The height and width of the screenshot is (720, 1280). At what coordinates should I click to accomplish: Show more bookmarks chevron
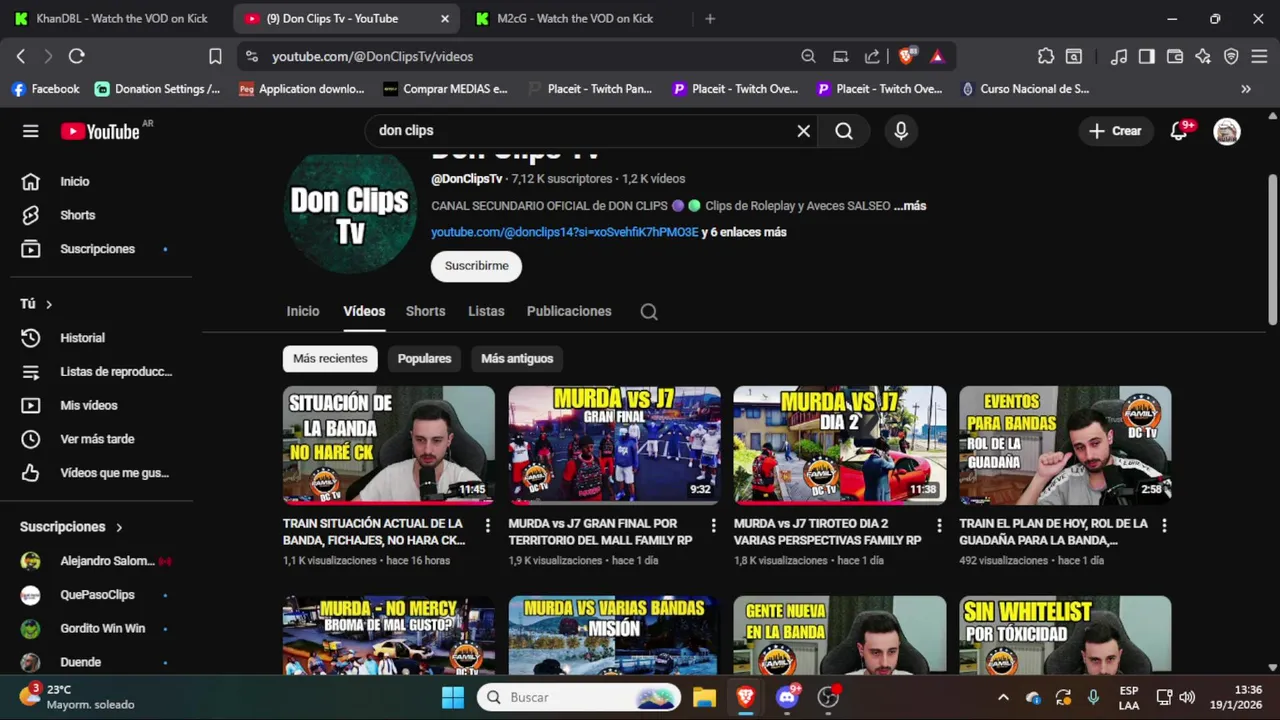point(1246,89)
